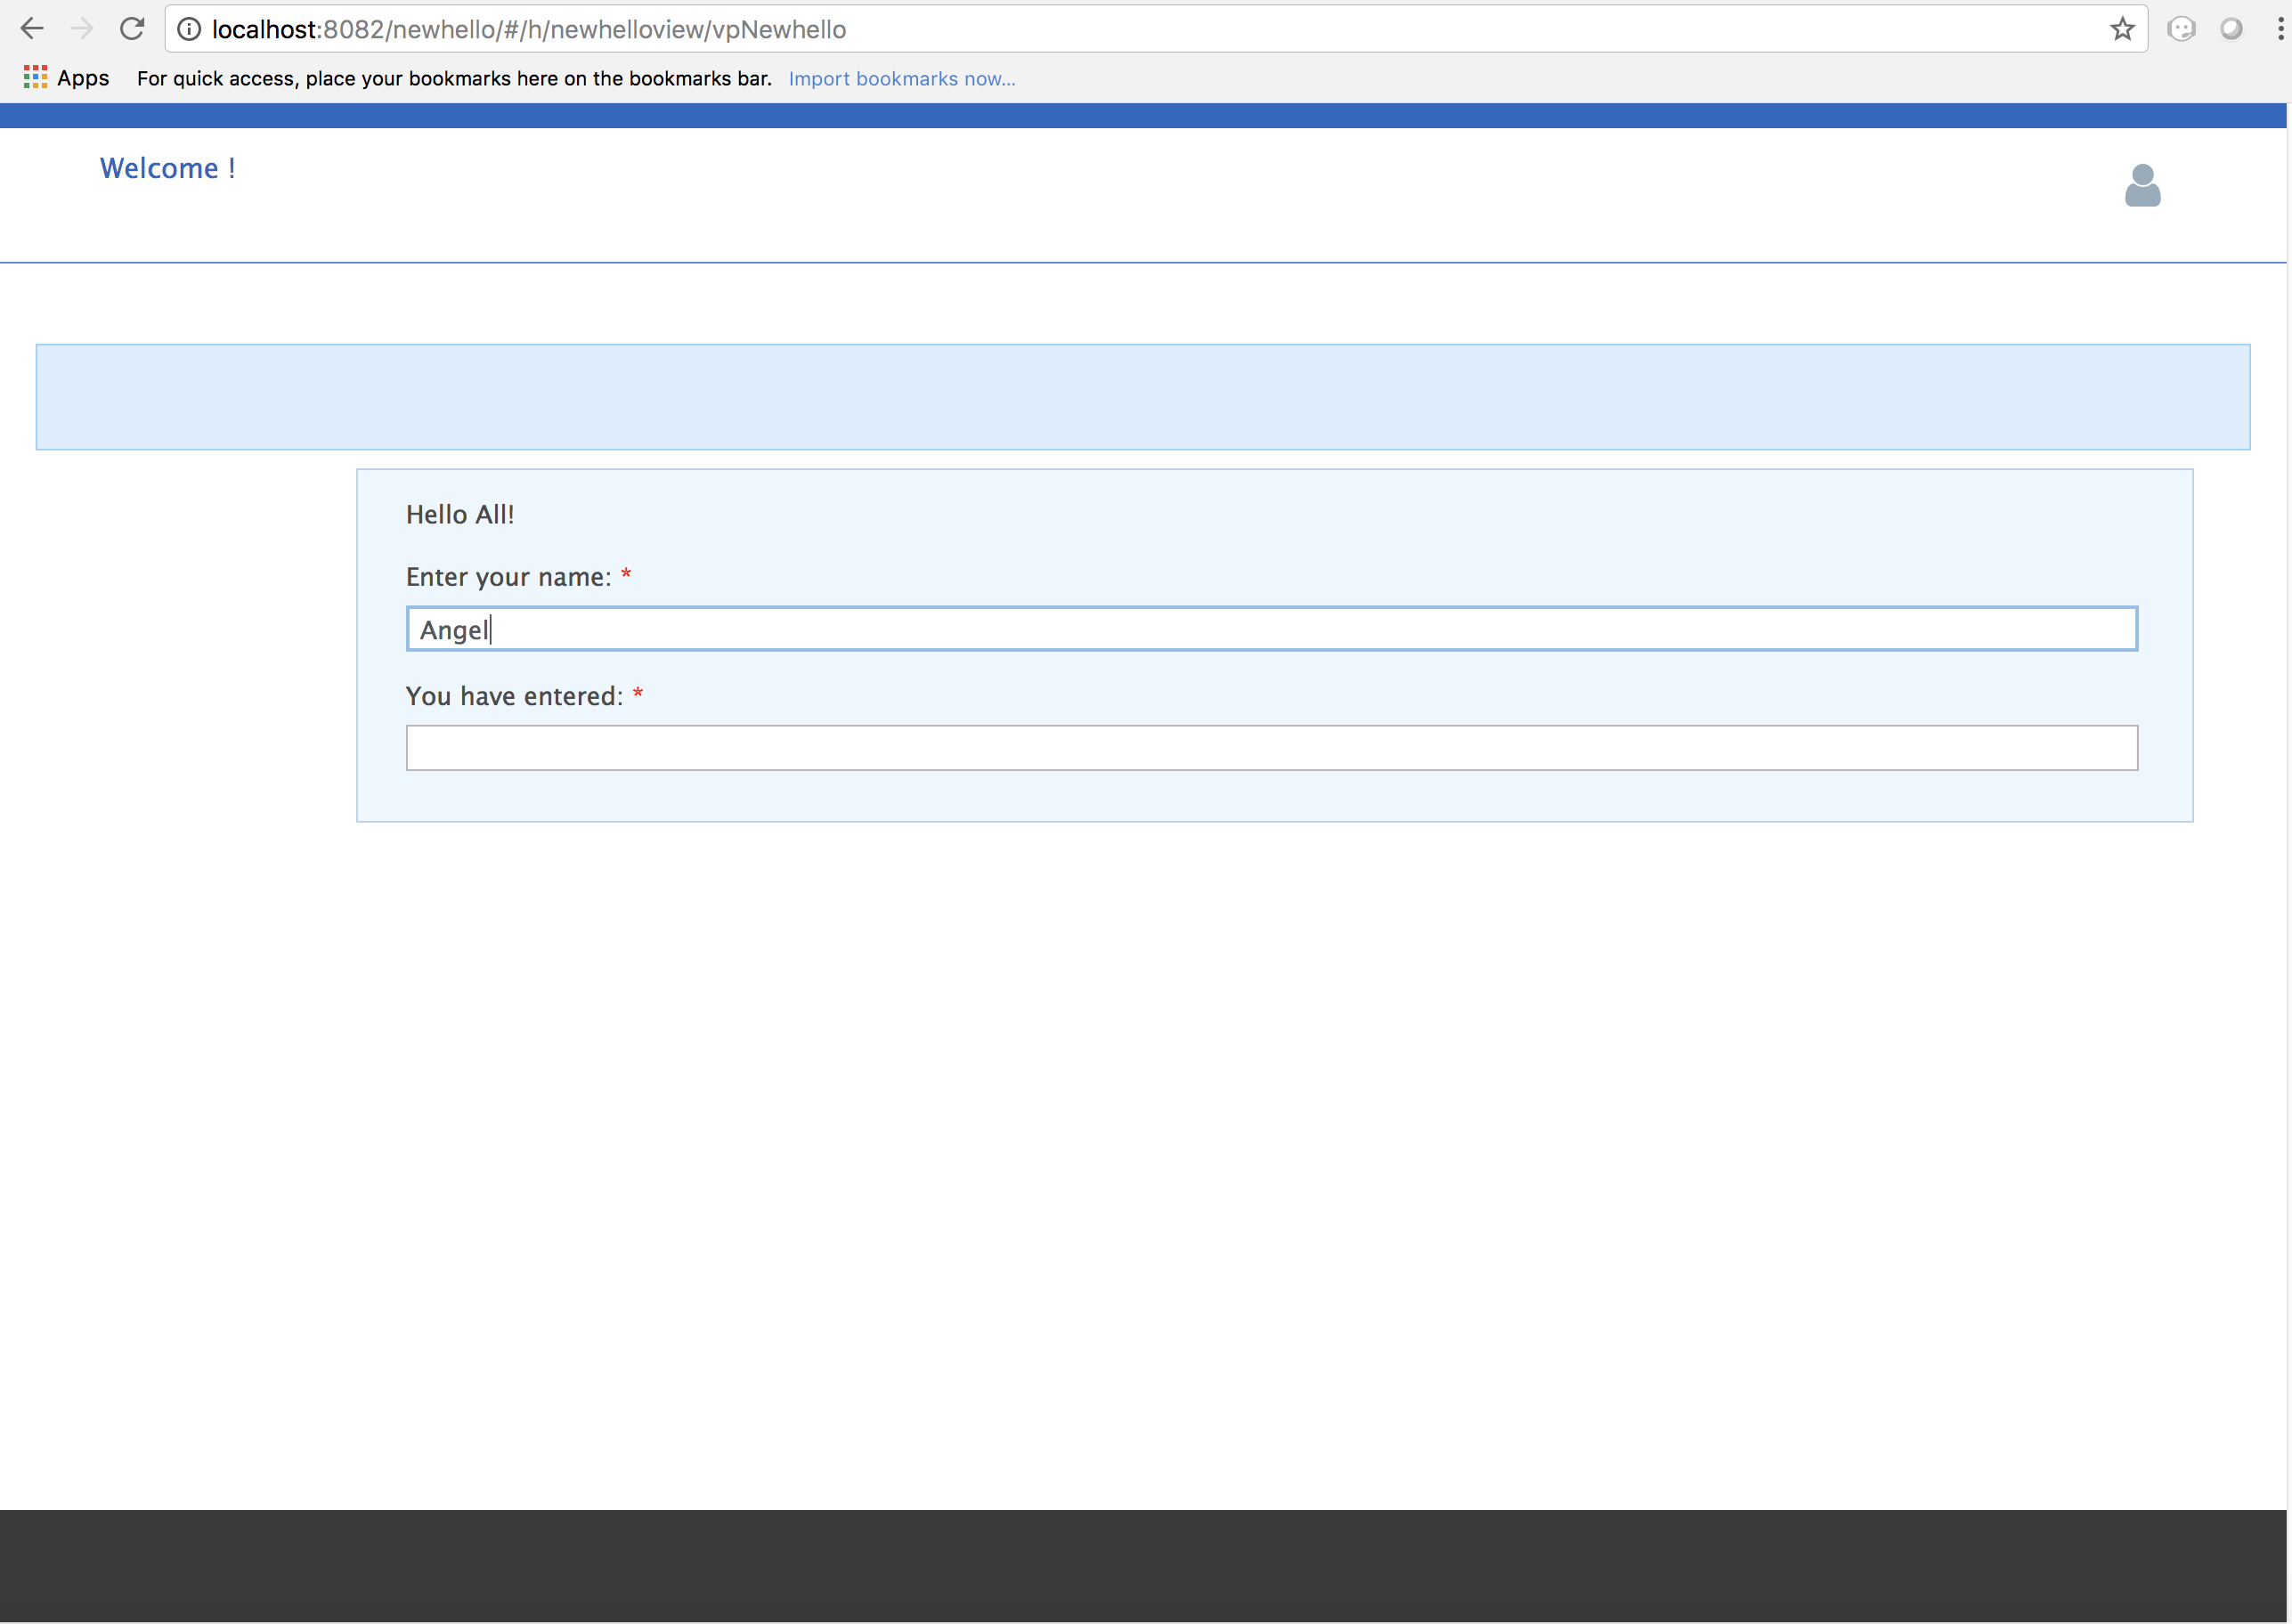Bookmark this page with the star icon
The height and width of the screenshot is (1624, 2292).
[x=2122, y=29]
